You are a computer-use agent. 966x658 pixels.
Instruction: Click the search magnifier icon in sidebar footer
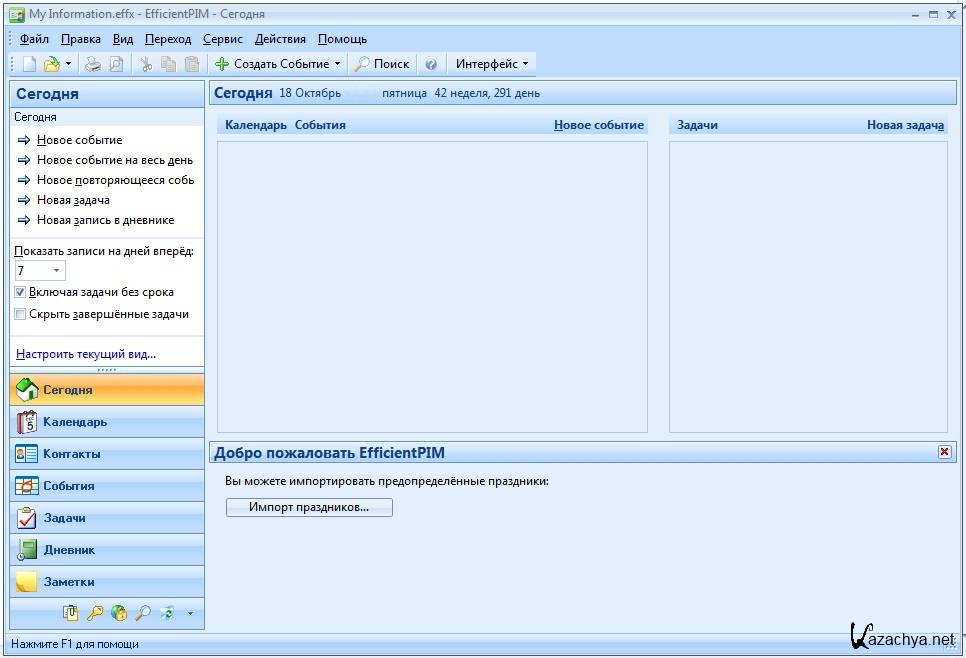click(x=142, y=613)
